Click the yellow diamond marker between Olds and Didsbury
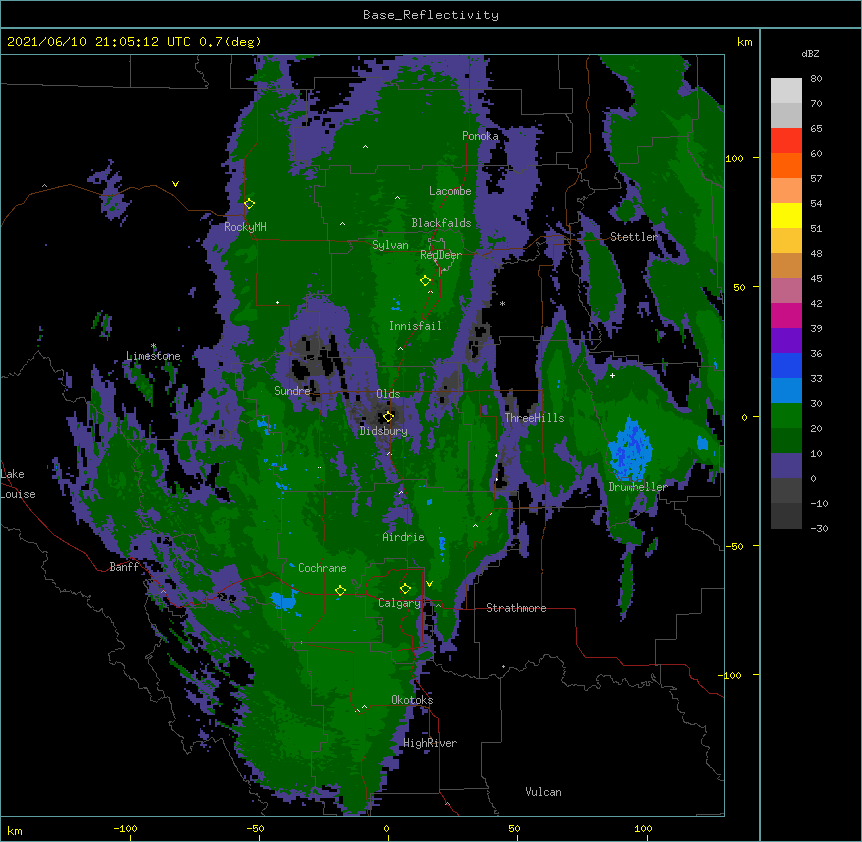Viewport: 862px width, 842px height. point(388,416)
